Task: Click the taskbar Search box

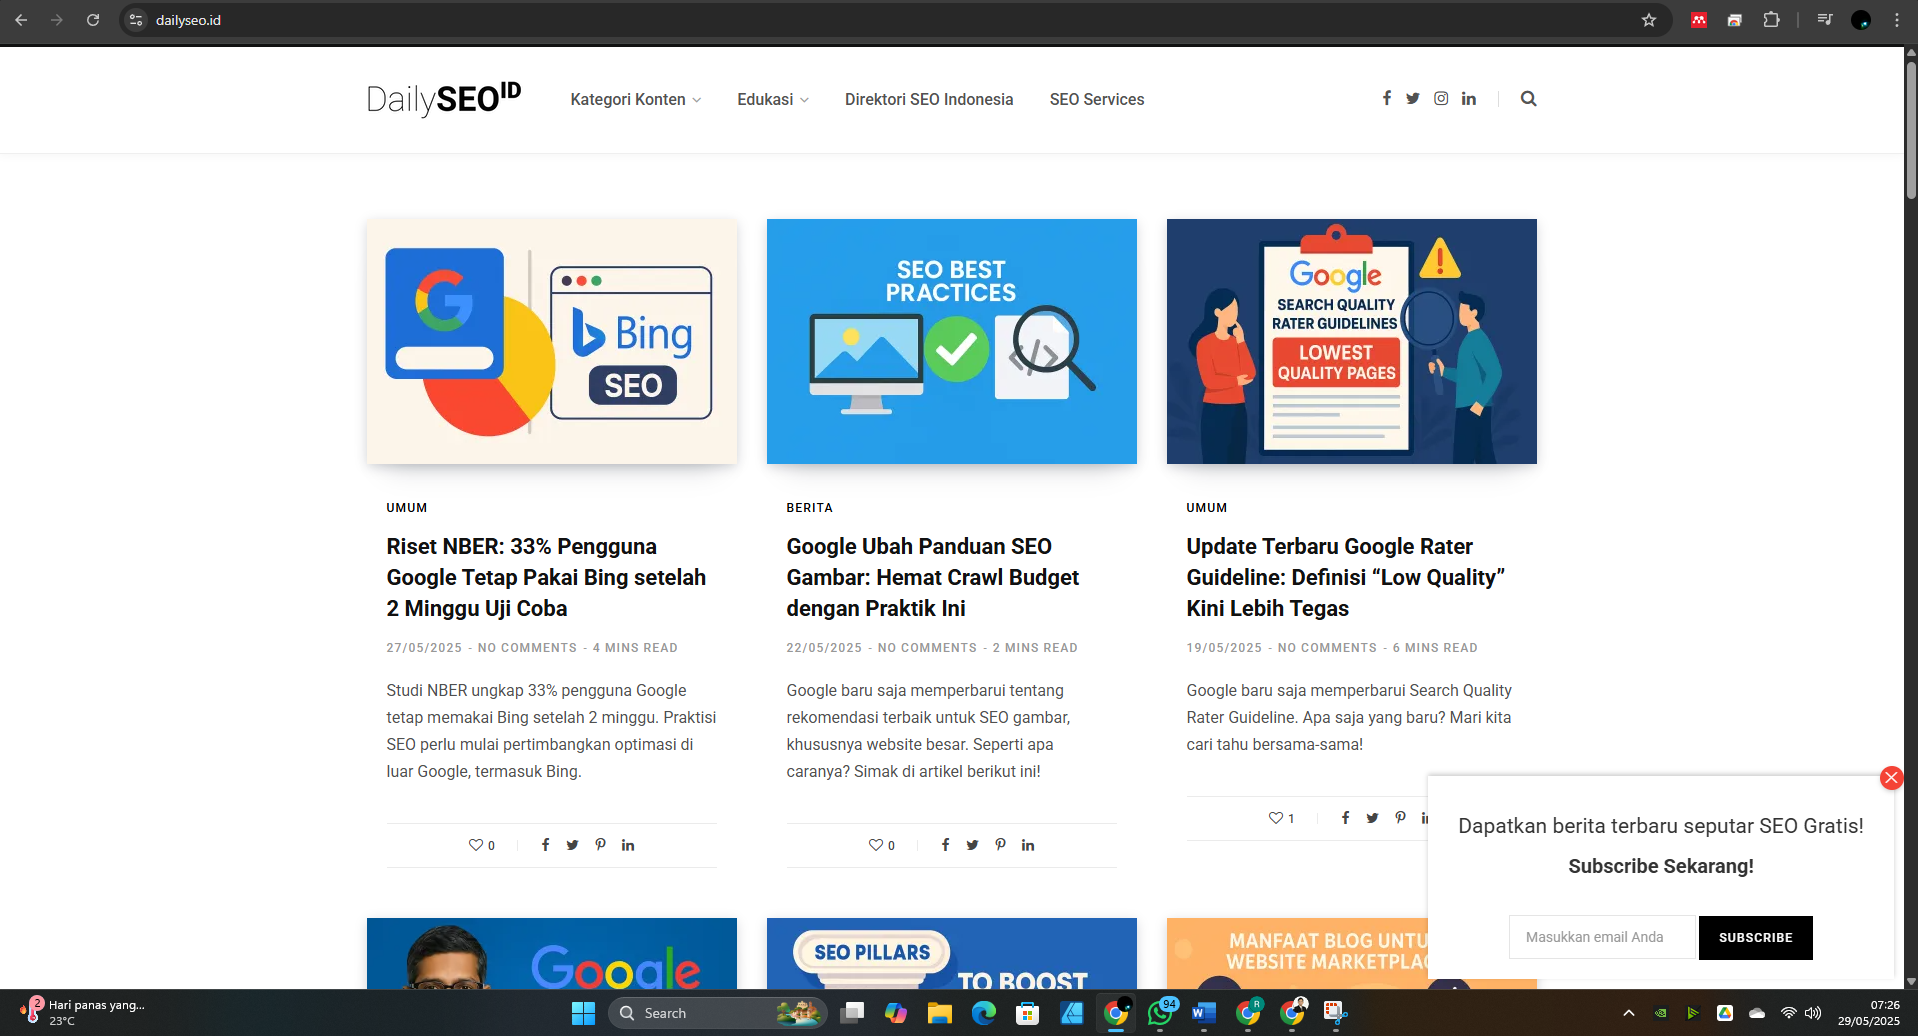Action: 718,1013
